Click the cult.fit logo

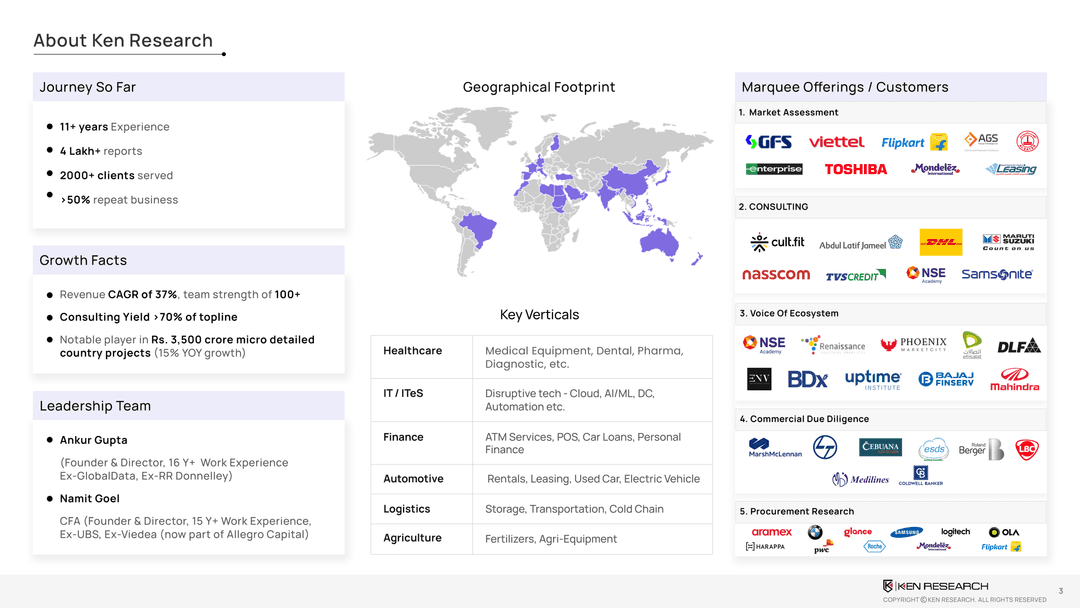tap(777, 242)
